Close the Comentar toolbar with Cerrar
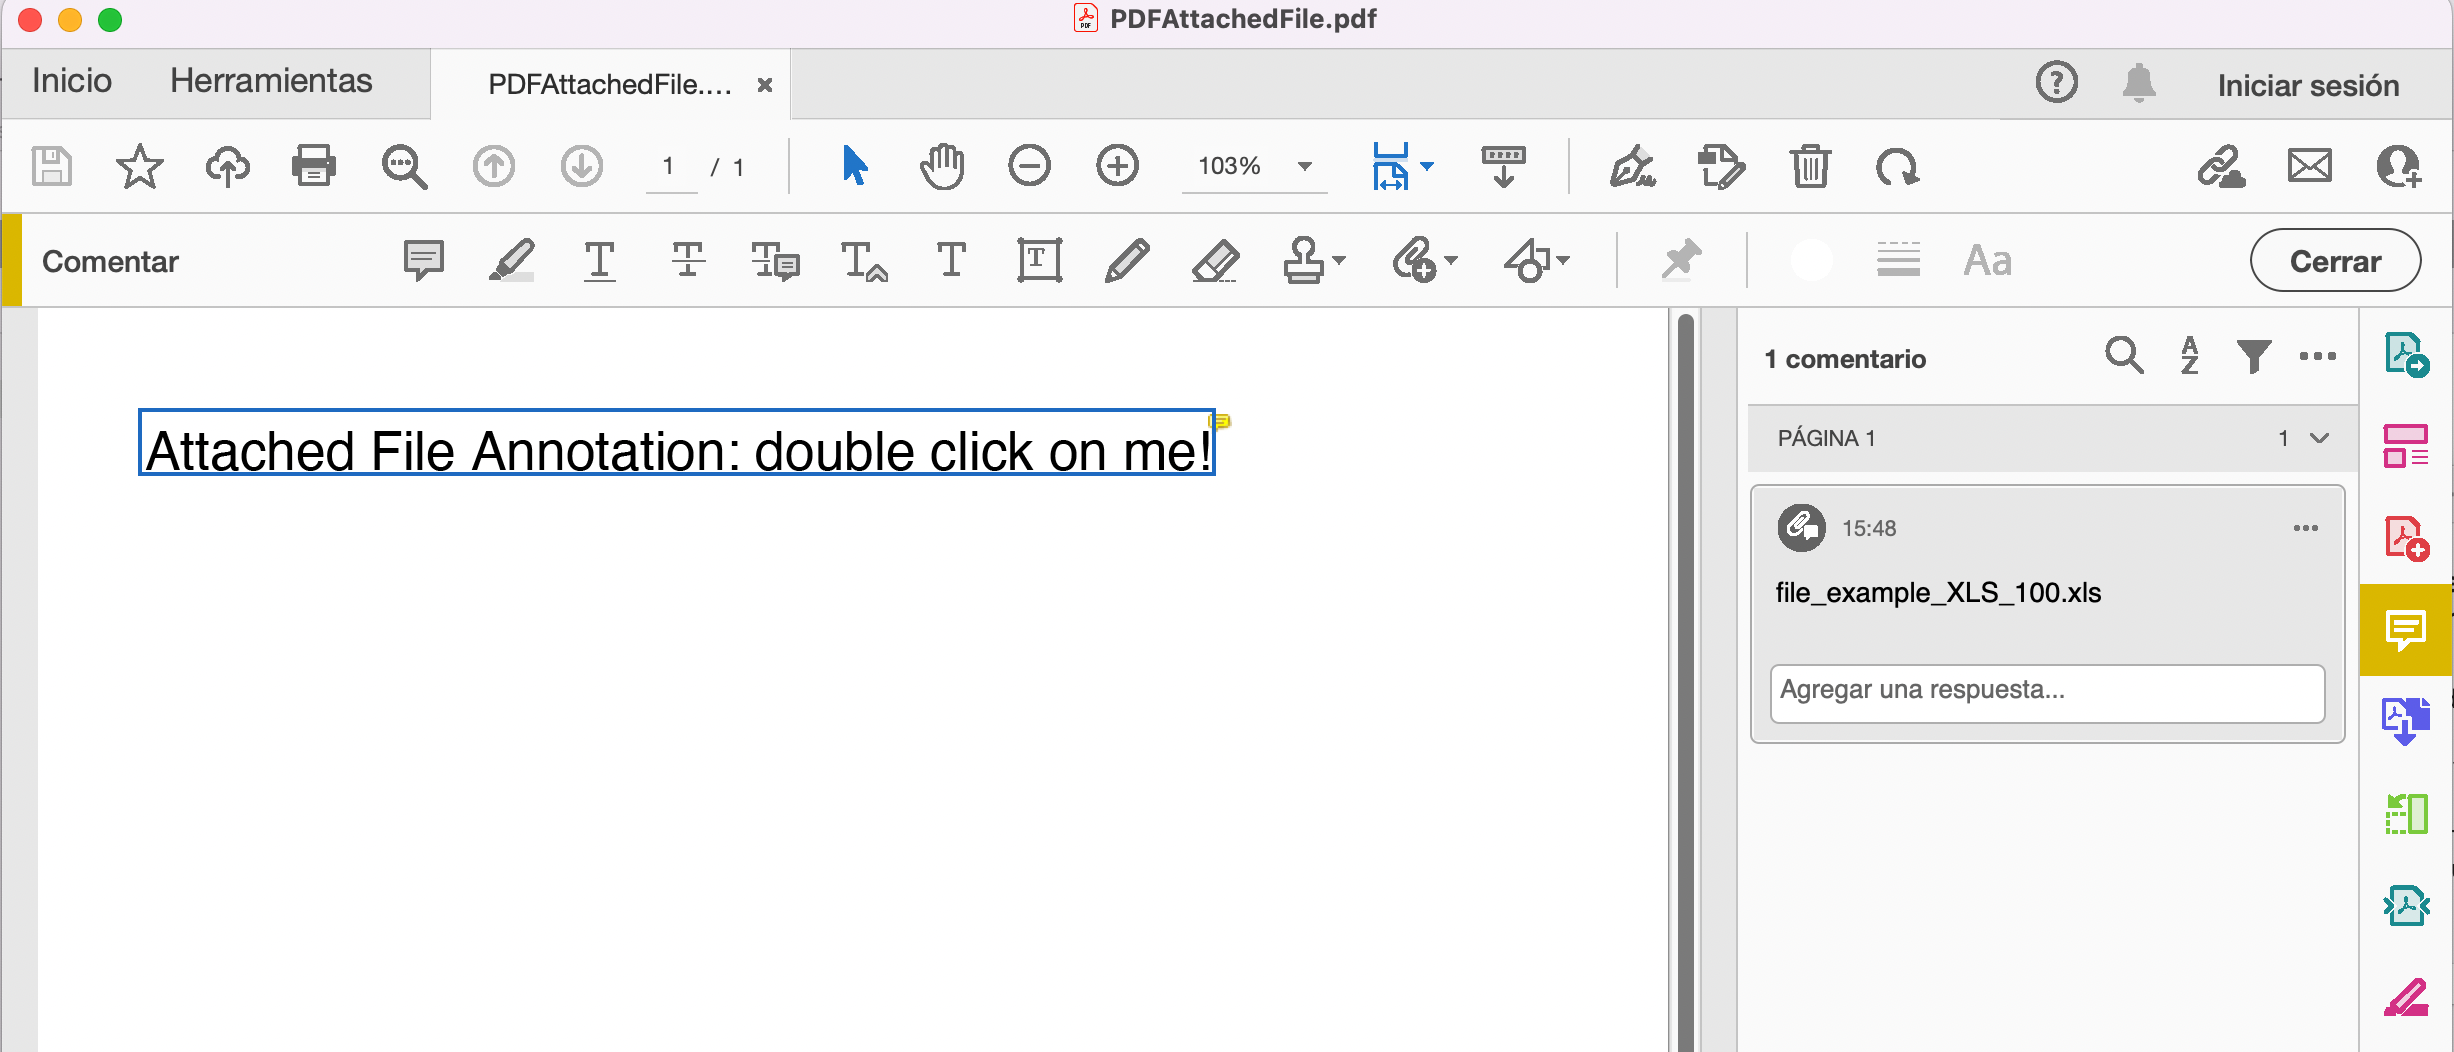Viewport: 2454px width, 1052px height. pyautogui.click(x=2335, y=261)
